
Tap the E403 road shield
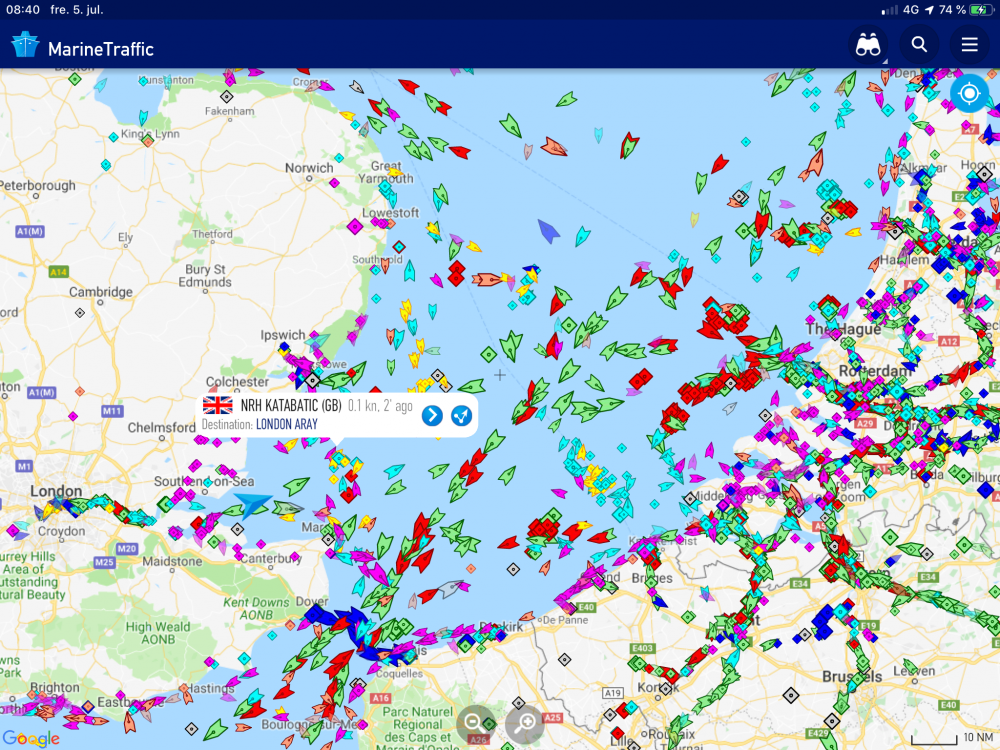tap(642, 648)
